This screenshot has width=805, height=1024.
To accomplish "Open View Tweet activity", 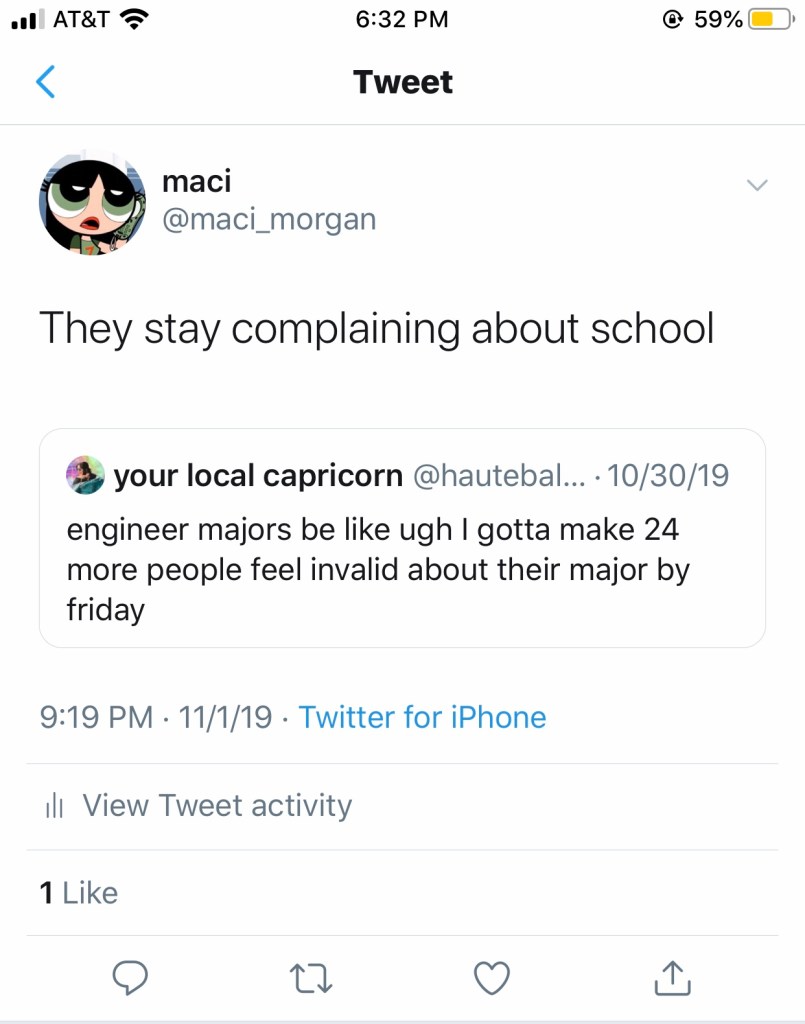I will 216,806.
